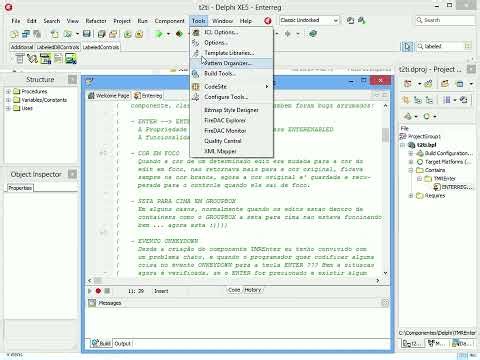This screenshot has height=360, width=480.
Task: Launch XML Mapper
Action: click(232, 151)
